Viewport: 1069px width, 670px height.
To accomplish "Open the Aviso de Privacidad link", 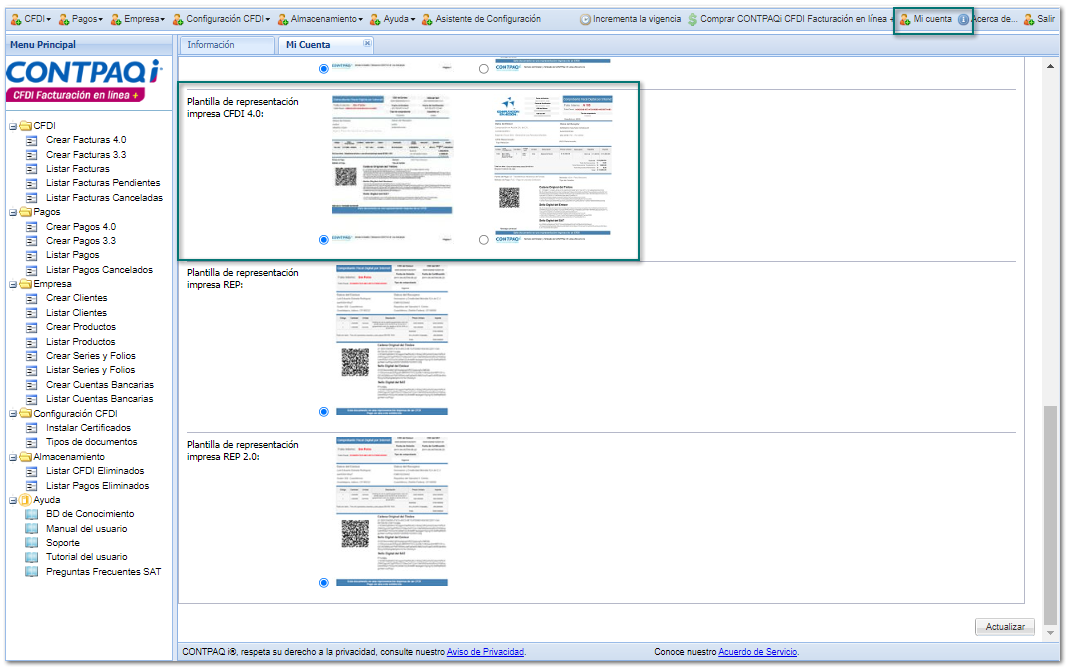I will tap(485, 652).
